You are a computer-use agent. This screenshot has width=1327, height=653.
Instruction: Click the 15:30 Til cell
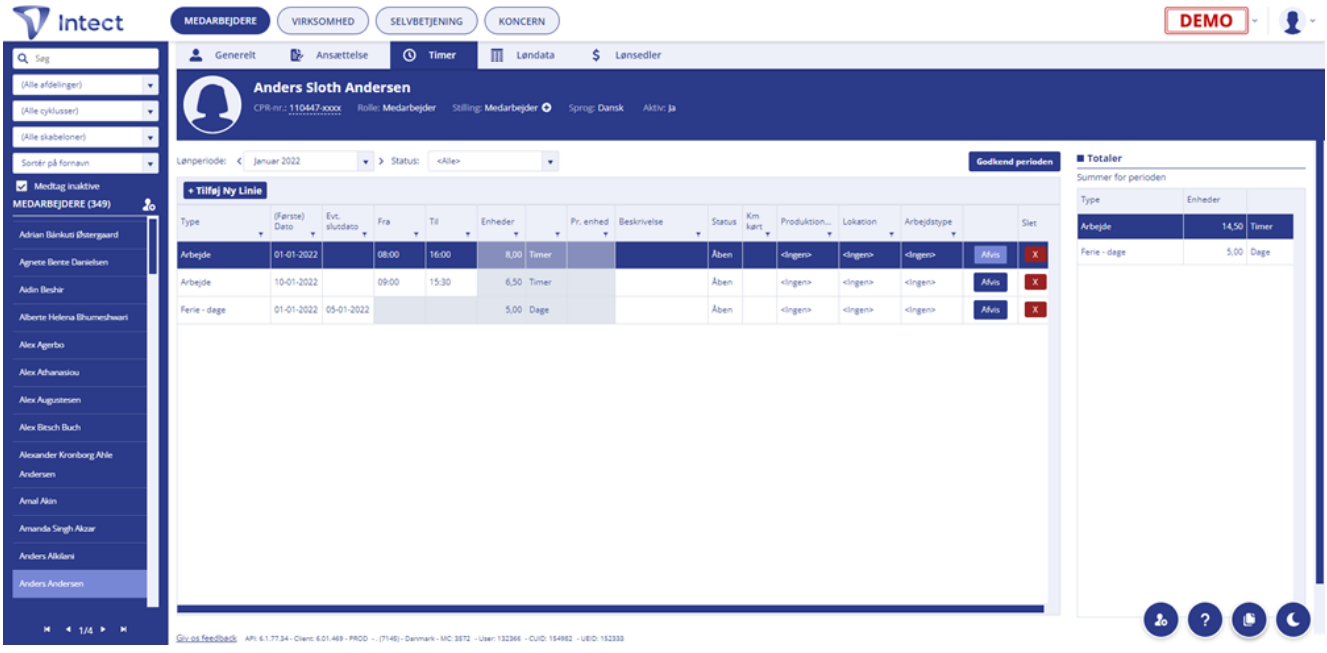[451, 282]
